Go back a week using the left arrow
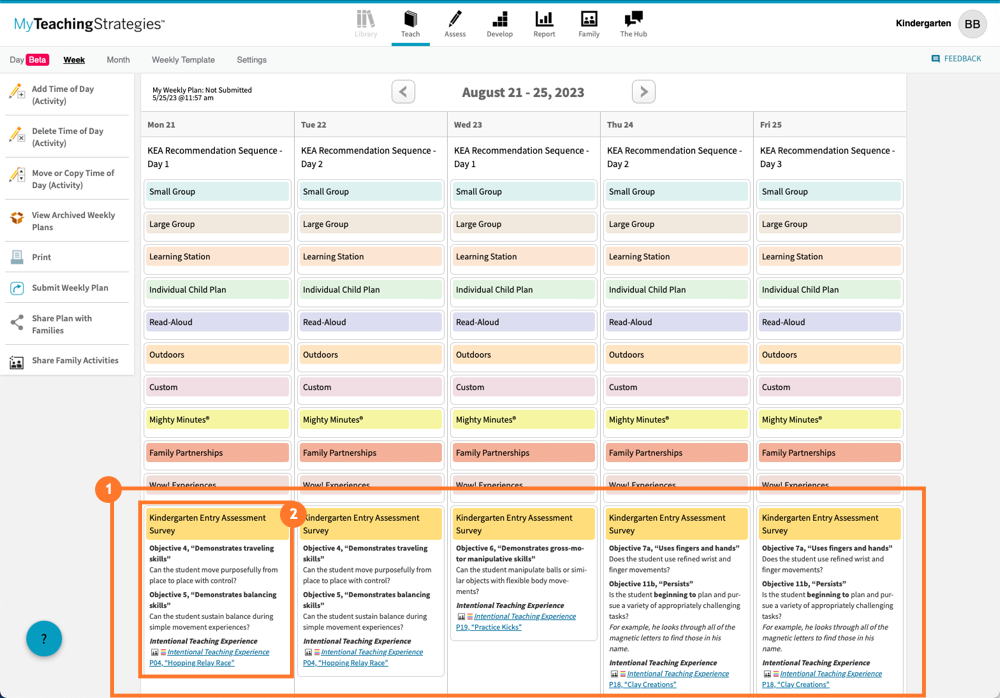 click(403, 91)
